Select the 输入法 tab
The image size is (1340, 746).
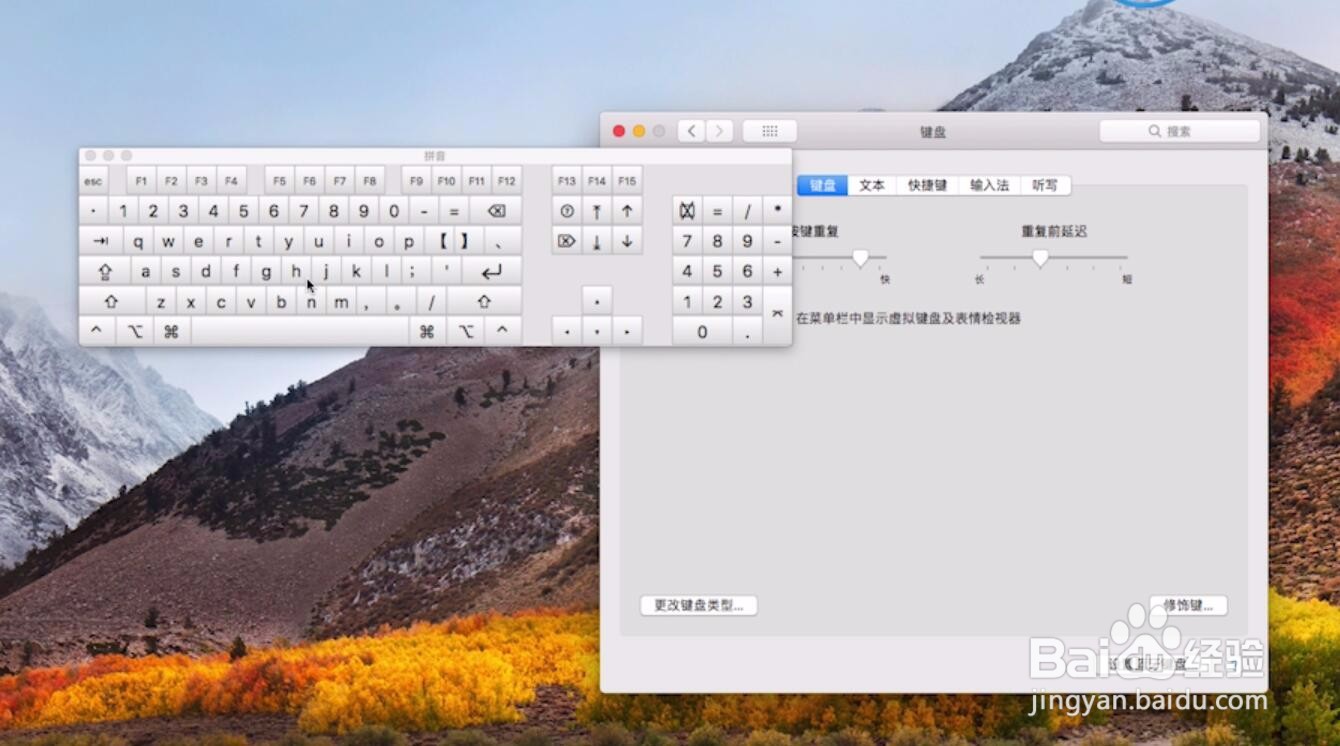[990, 185]
